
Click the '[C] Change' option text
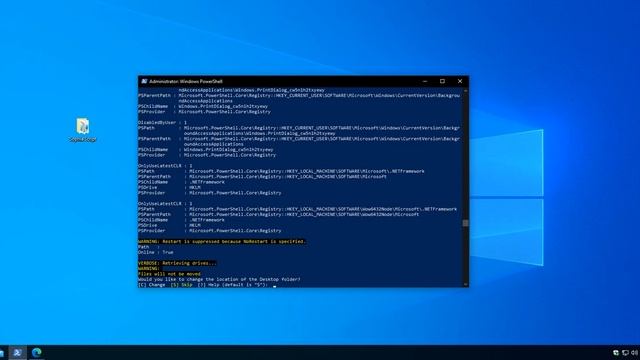click(x=151, y=284)
